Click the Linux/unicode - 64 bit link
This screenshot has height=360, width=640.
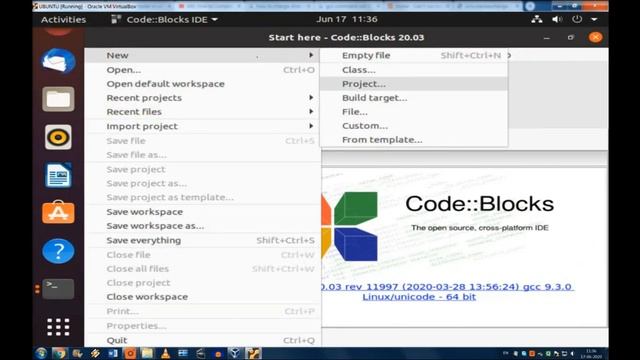point(419,297)
